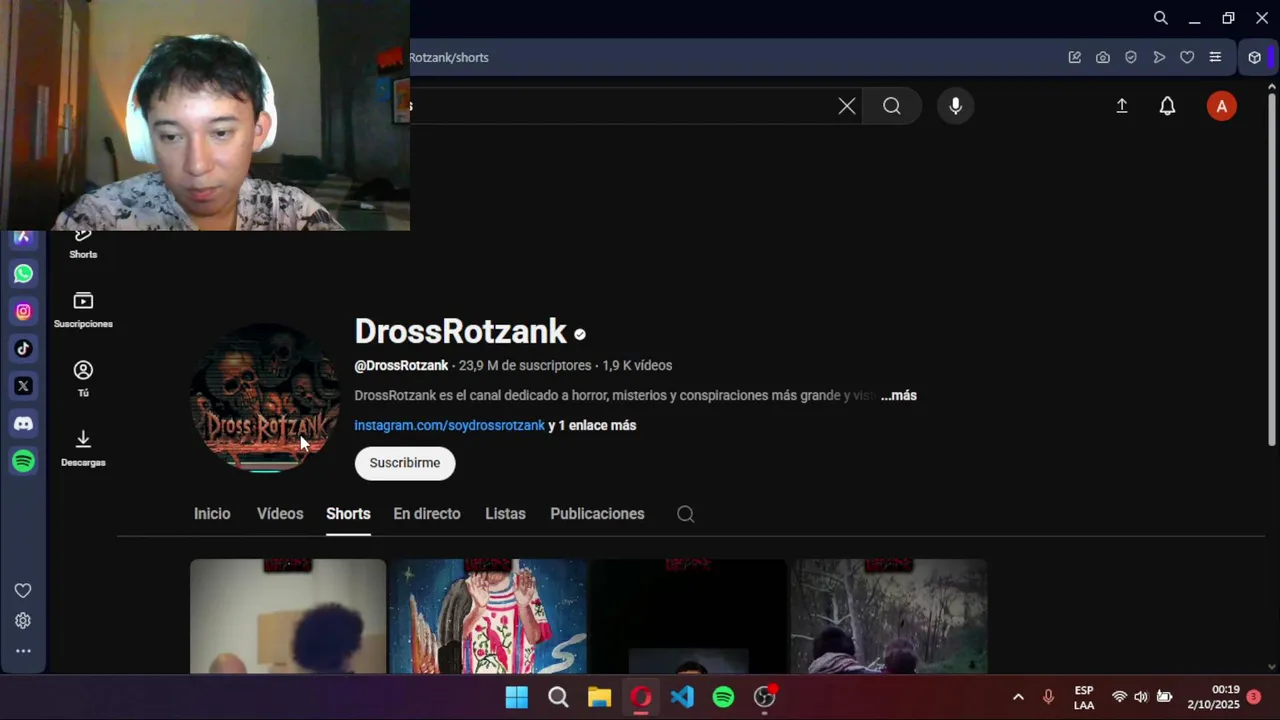
Task: Open the Opera privacy shield icon
Action: (x=1131, y=57)
